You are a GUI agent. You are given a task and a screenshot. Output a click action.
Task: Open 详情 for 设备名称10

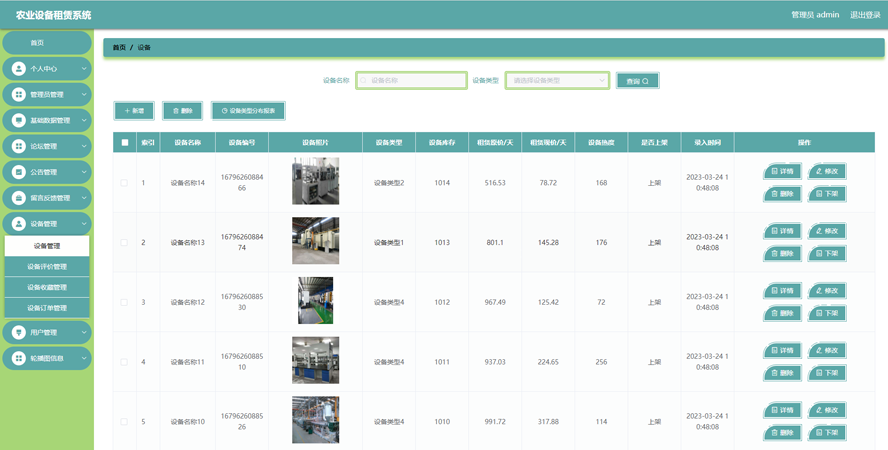(782, 410)
